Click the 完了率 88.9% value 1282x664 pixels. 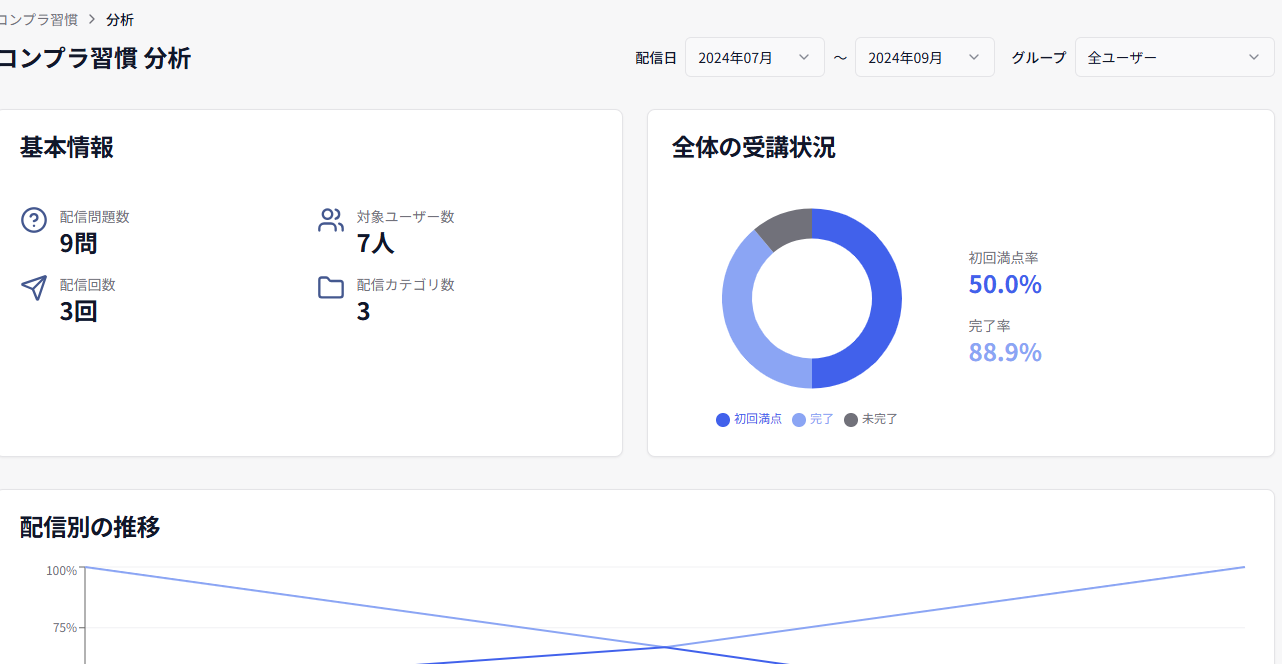(1005, 352)
